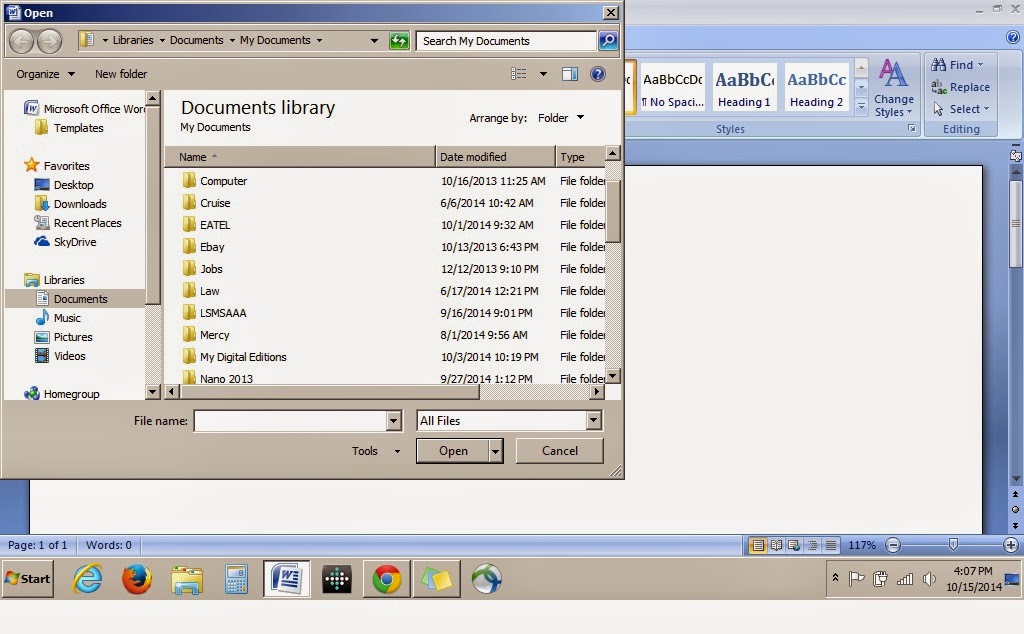Select Print Layout view in status bar
The height and width of the screenshot is (634, 1024).
click(758, 545)
